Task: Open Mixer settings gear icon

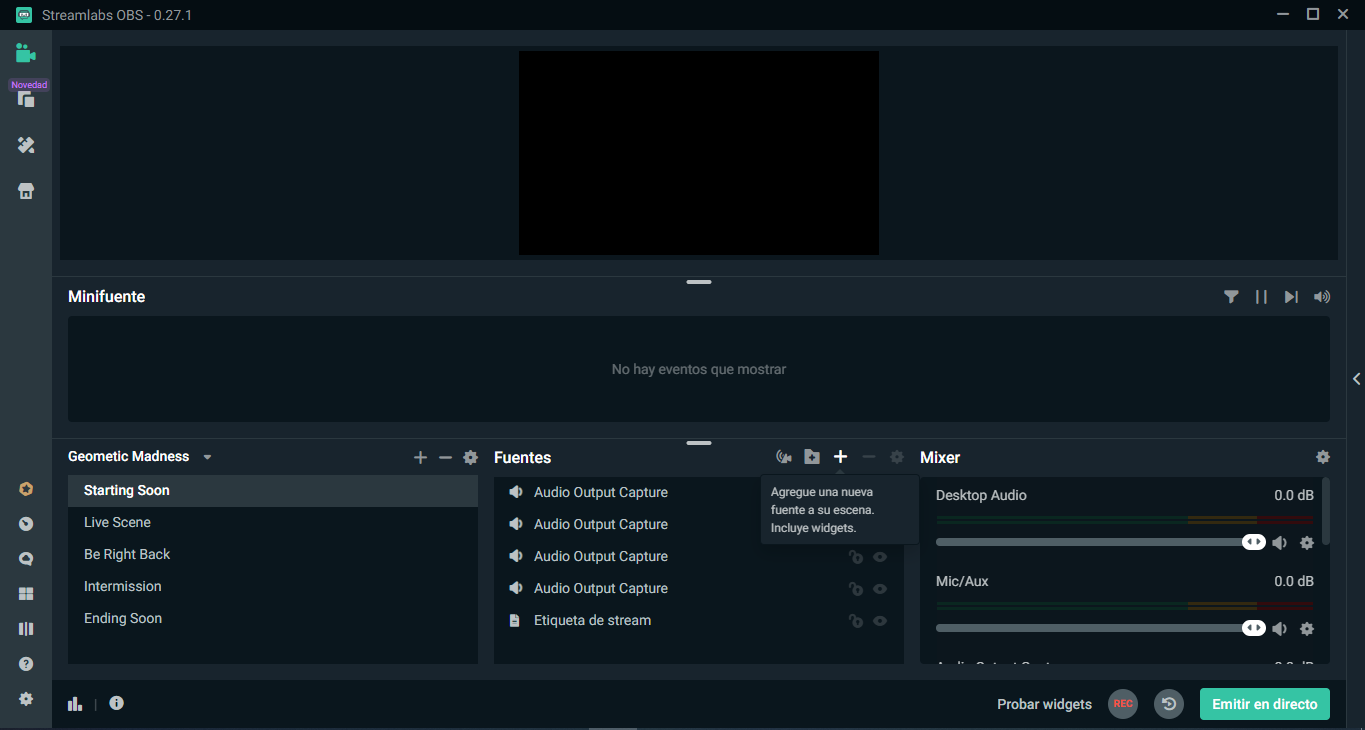Action: [x=1323, y=457]
